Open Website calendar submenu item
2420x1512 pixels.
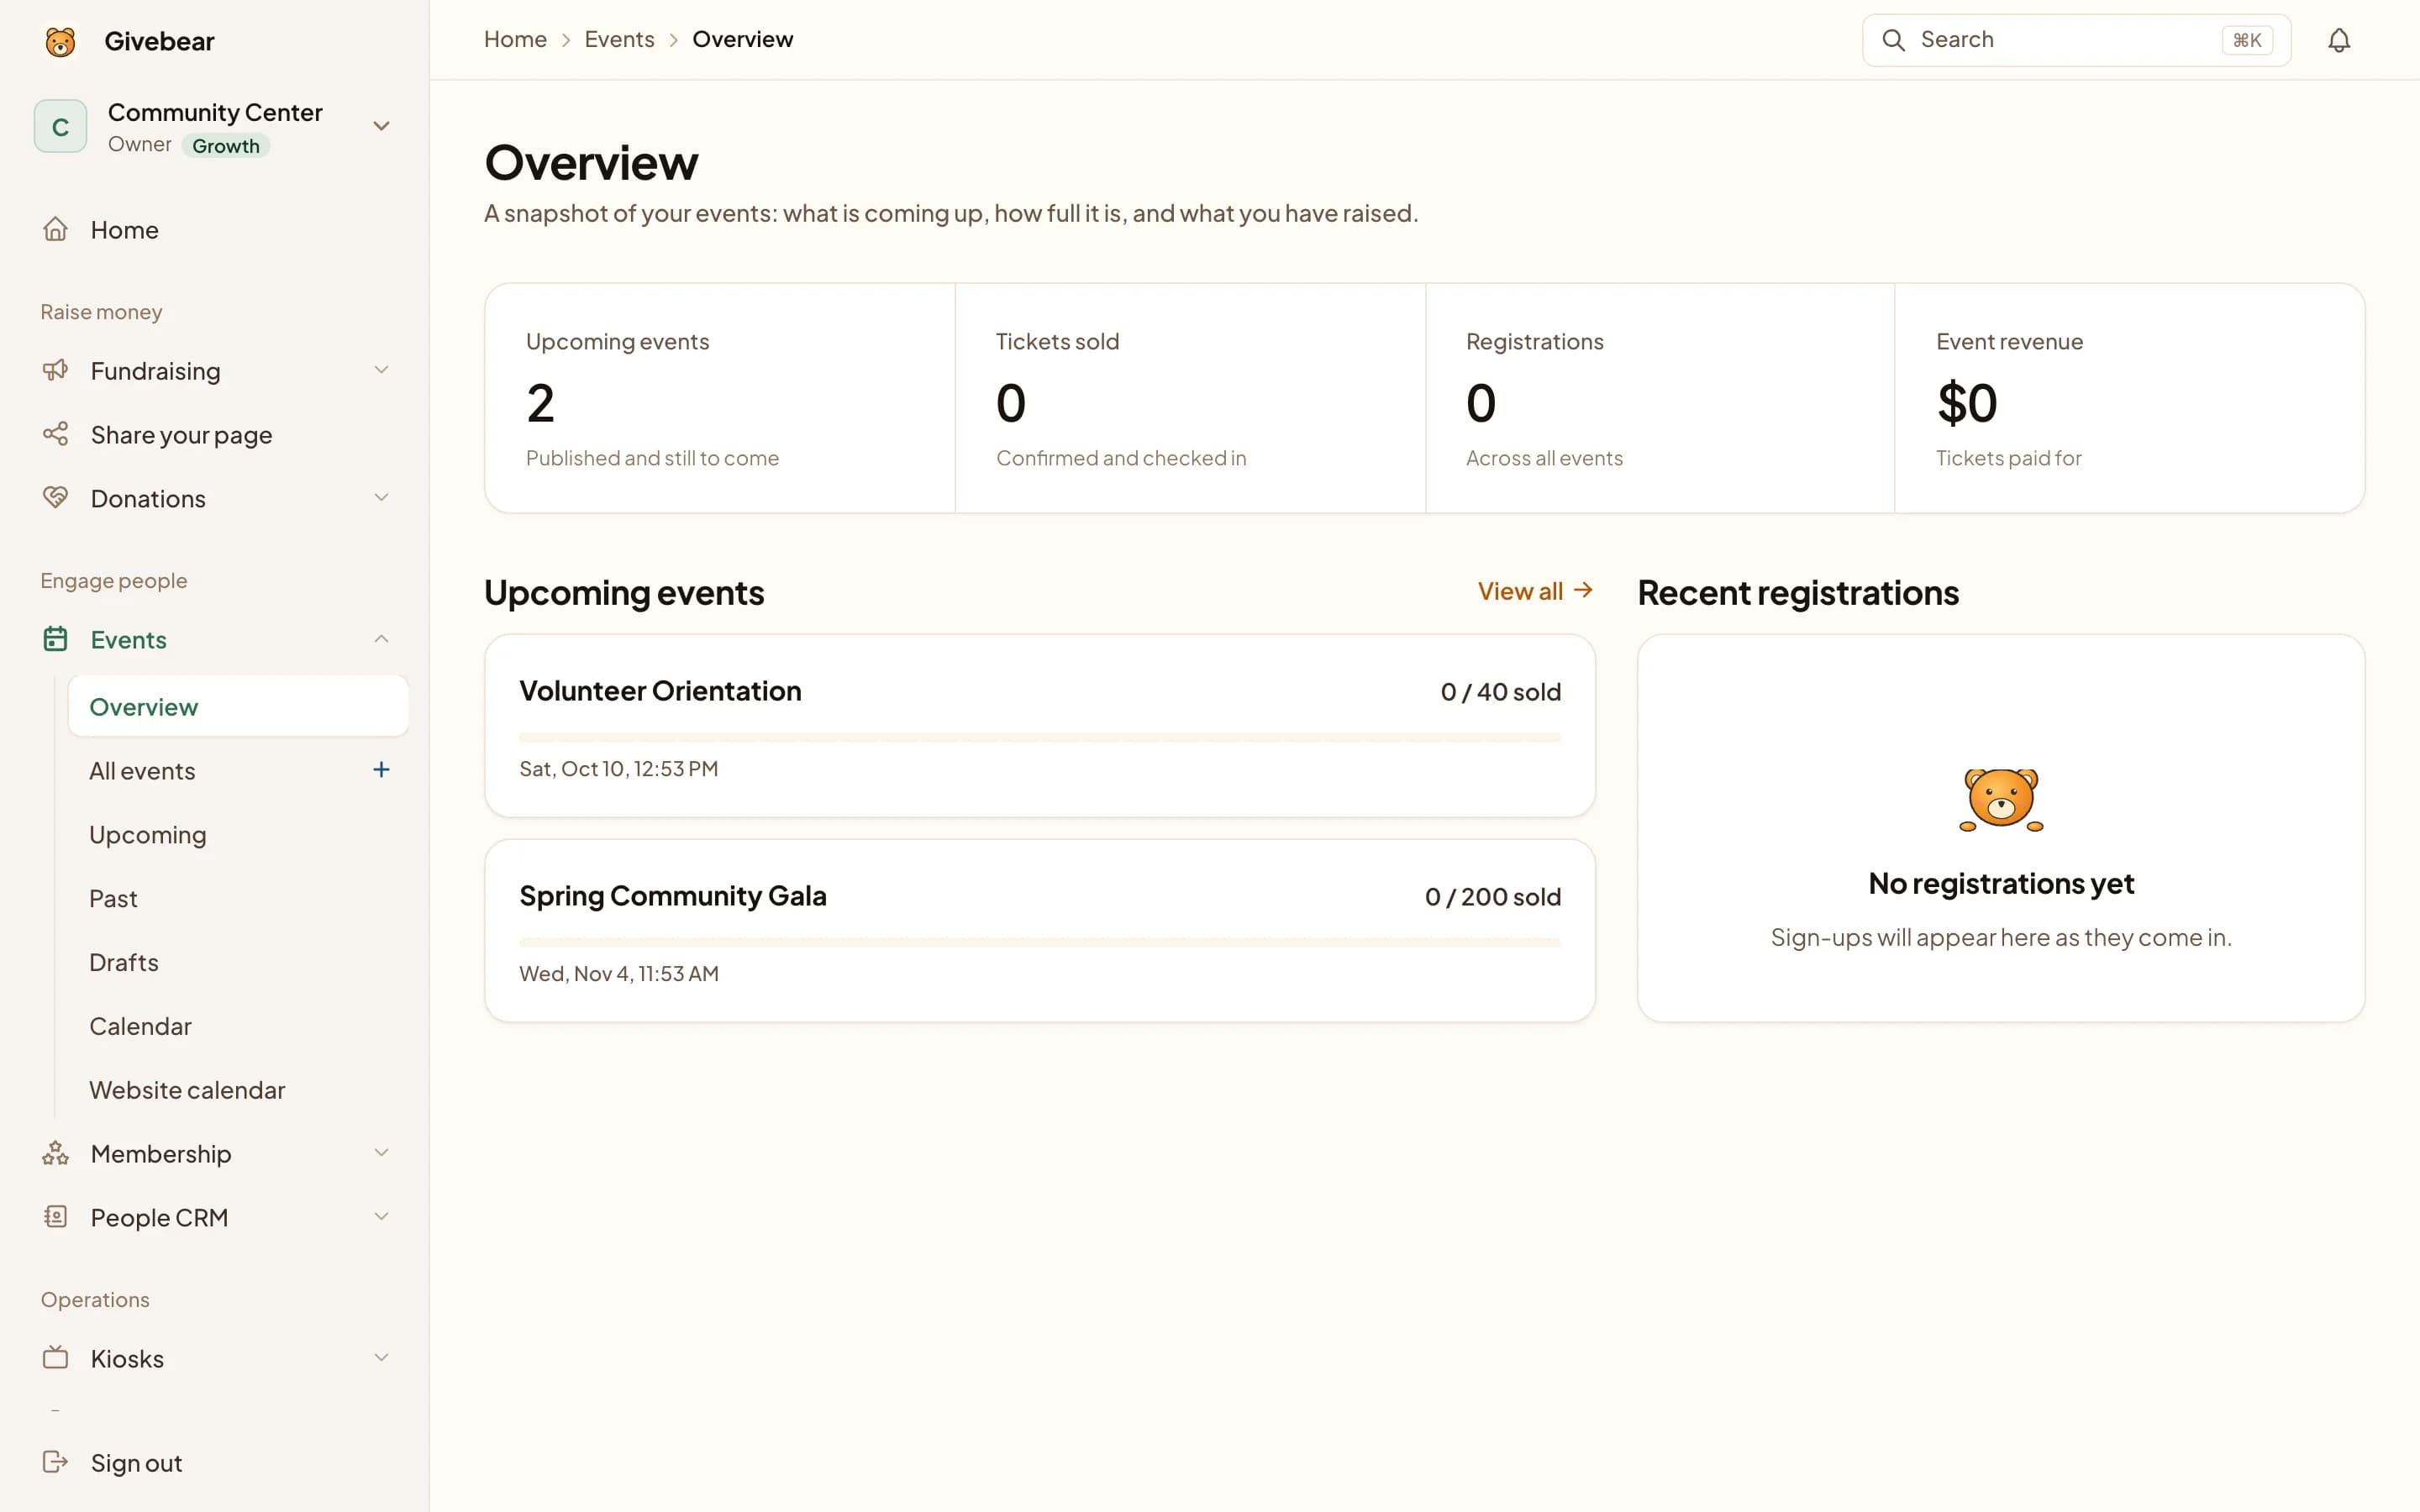(x=238, y=1090)
